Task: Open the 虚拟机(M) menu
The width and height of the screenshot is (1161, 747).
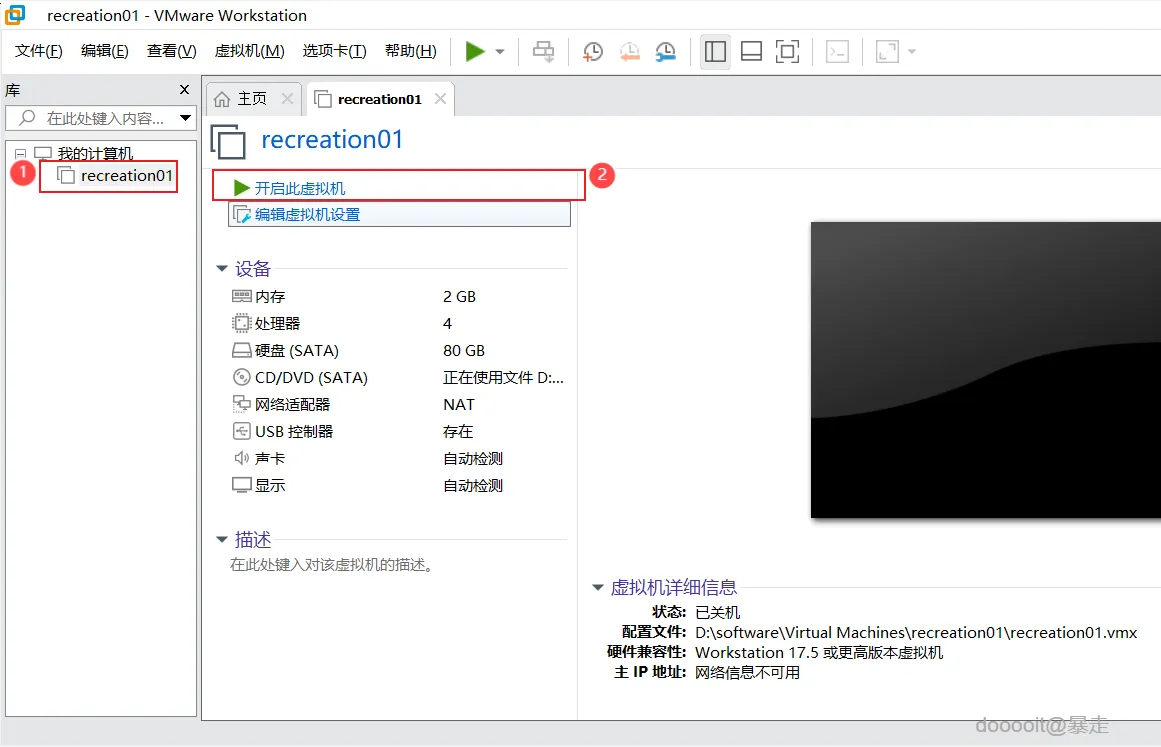Action: [249, 51]
